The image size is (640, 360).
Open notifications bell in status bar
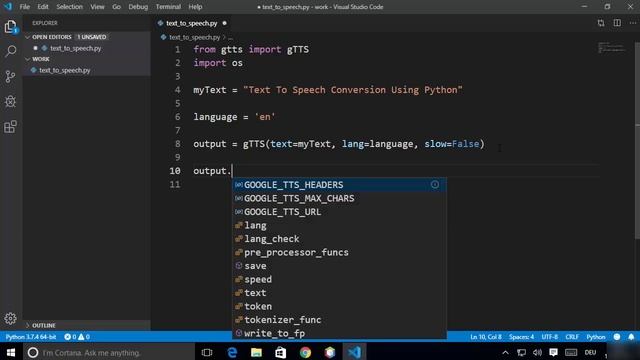(x=631, y=337)
